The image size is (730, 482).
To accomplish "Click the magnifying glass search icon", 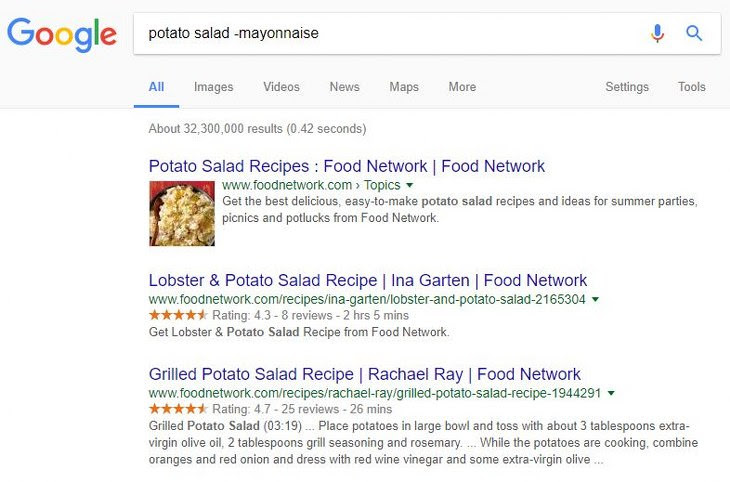I will click(x=694, y=33).
